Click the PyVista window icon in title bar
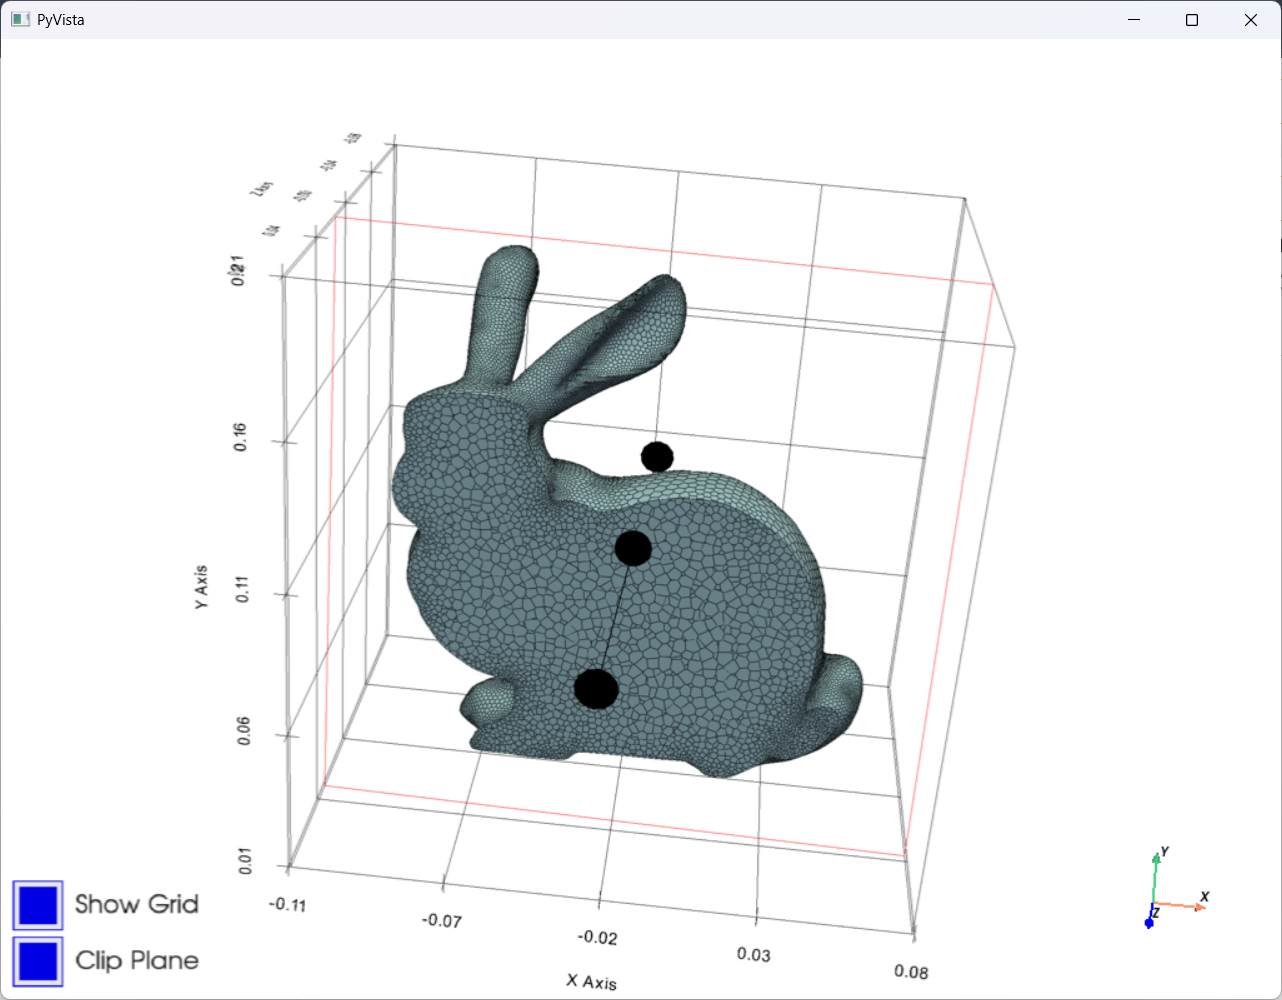The width and height of the screenshot is (1282, 1000). click(x=20, y=20)
